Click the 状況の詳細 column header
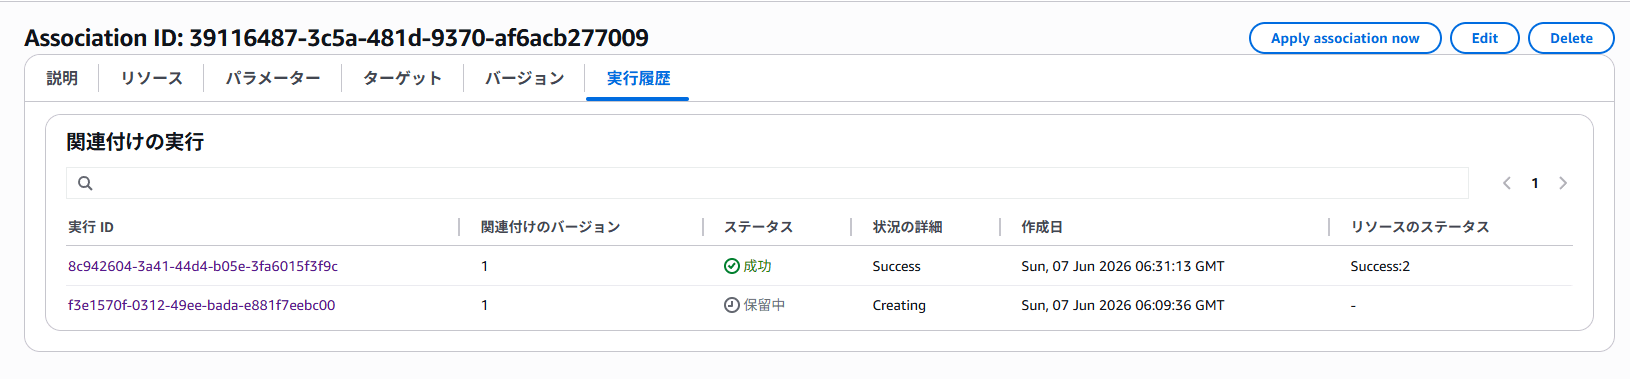This screenshot has height=379, width=1630. 907,227
